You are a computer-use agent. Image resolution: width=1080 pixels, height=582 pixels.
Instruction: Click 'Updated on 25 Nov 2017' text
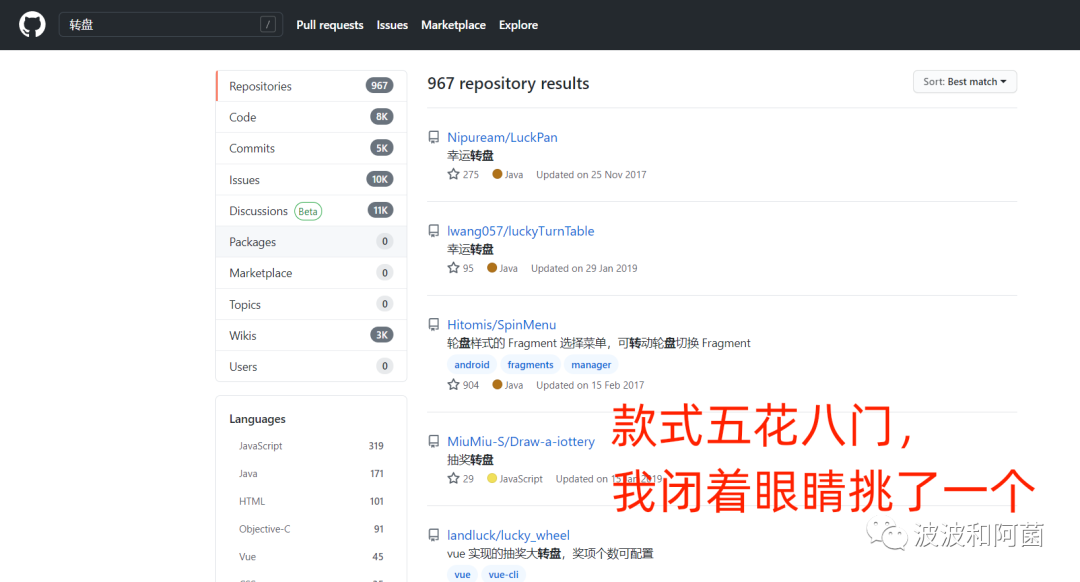click(x=591, y=174)
